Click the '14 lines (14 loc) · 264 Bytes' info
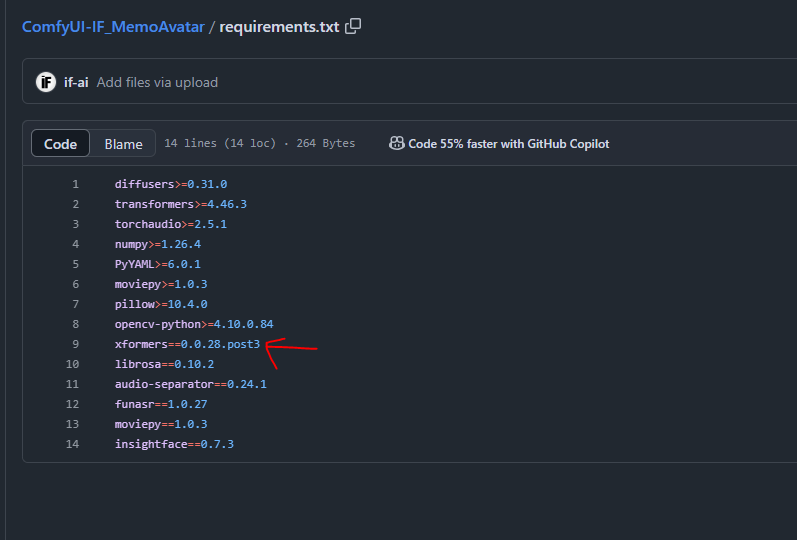The image size is (797, 540). tap(259, 143)
